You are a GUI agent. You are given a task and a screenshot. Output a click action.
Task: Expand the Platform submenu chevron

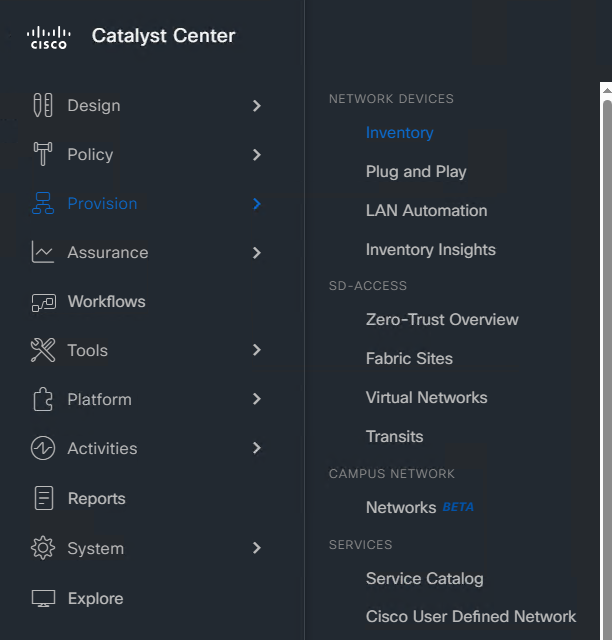point(256,399)
